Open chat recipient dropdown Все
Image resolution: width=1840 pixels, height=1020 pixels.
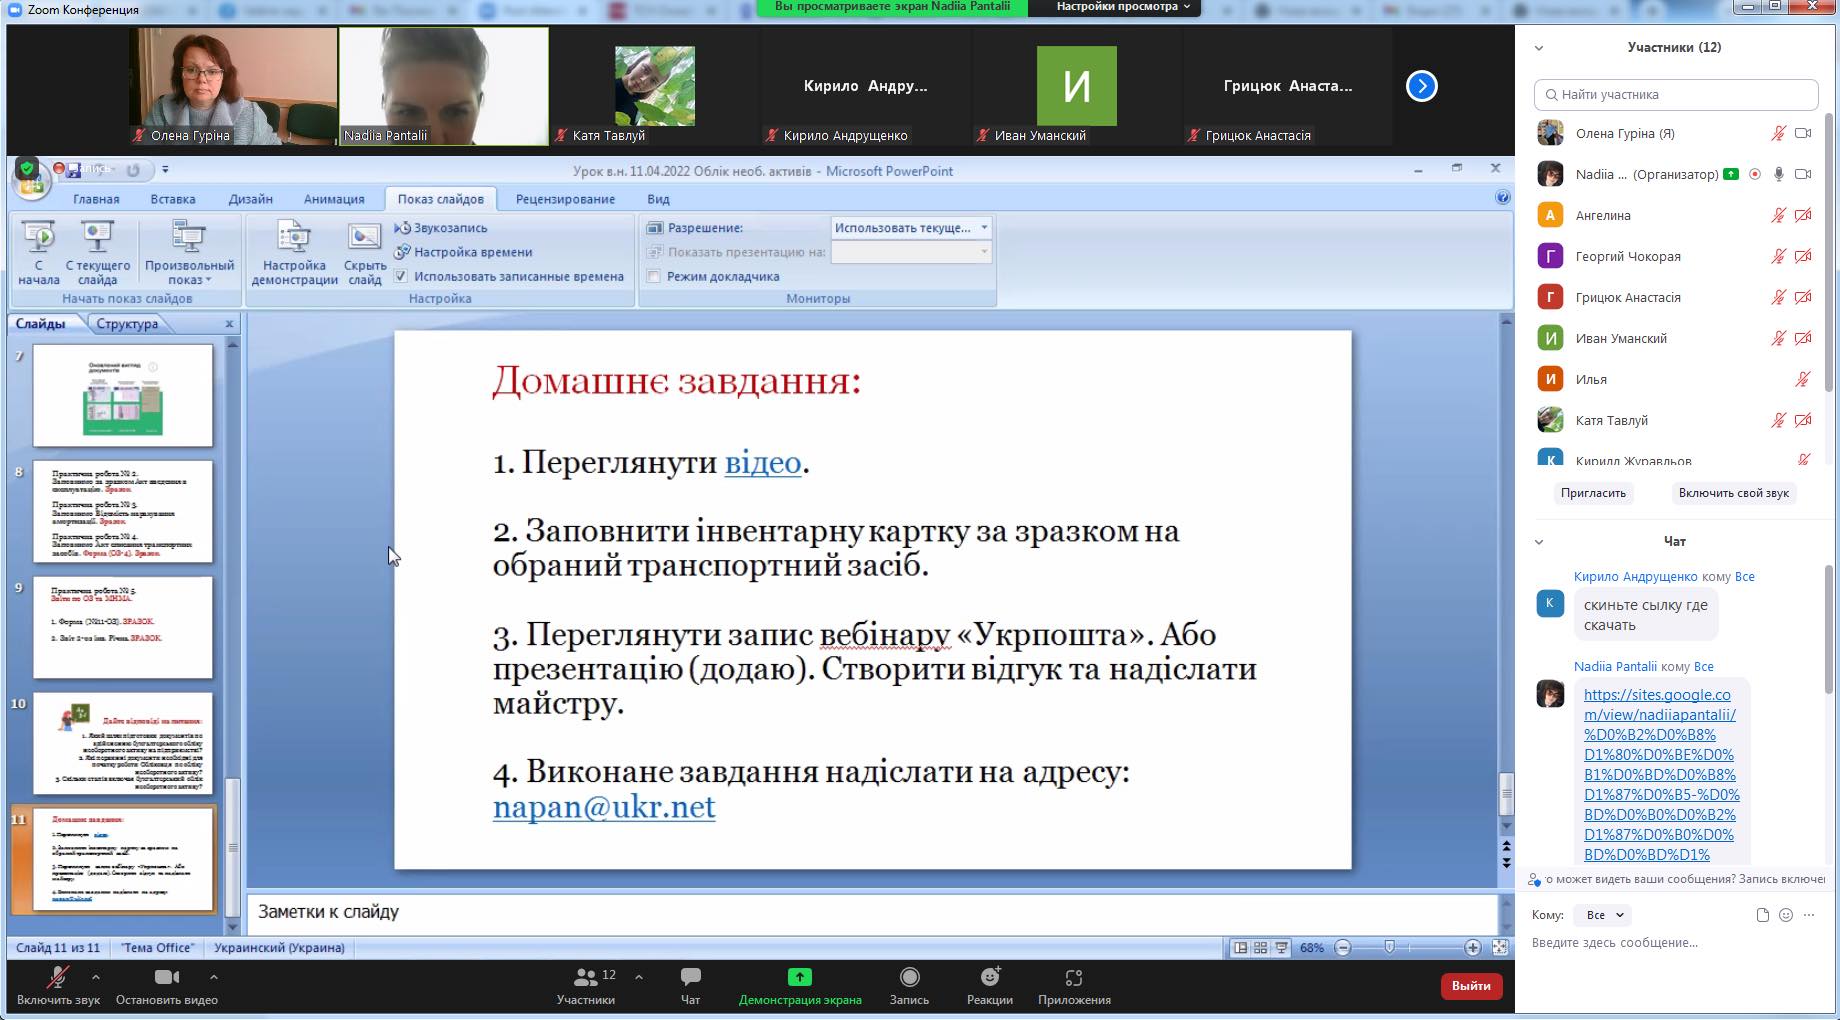pyautogui.click(x=1603, y=915)
